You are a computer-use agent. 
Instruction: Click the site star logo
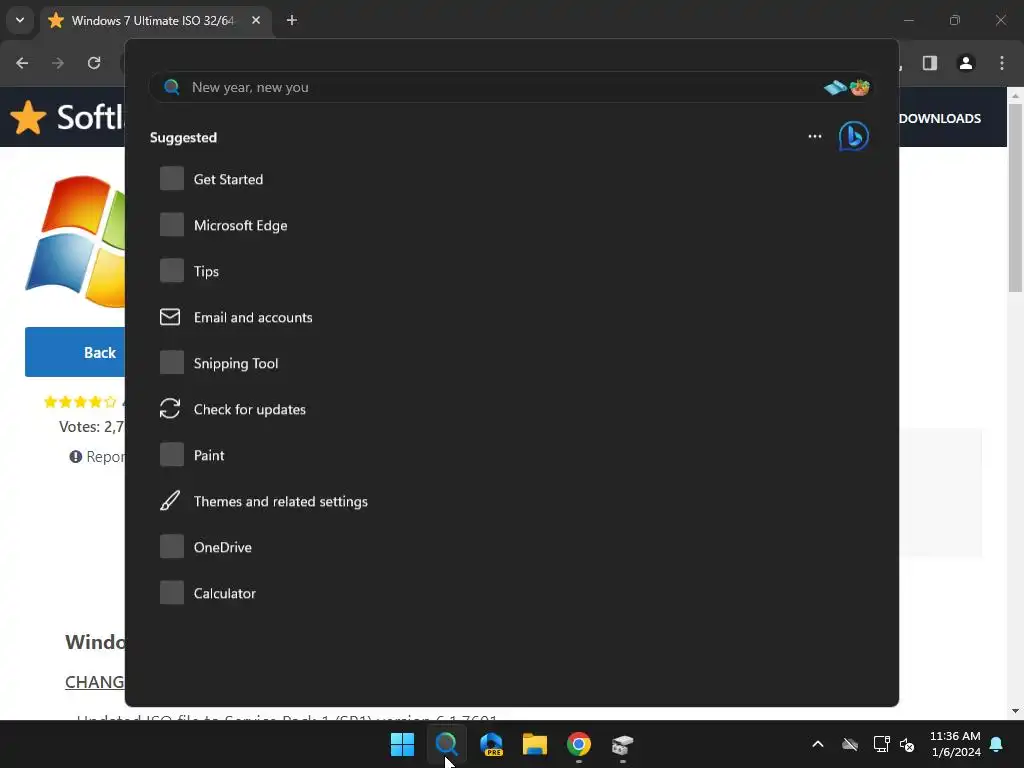(x=29, y=118)
